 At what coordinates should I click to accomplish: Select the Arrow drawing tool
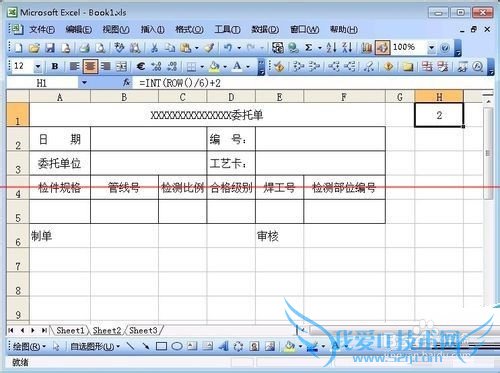(146, 347)
